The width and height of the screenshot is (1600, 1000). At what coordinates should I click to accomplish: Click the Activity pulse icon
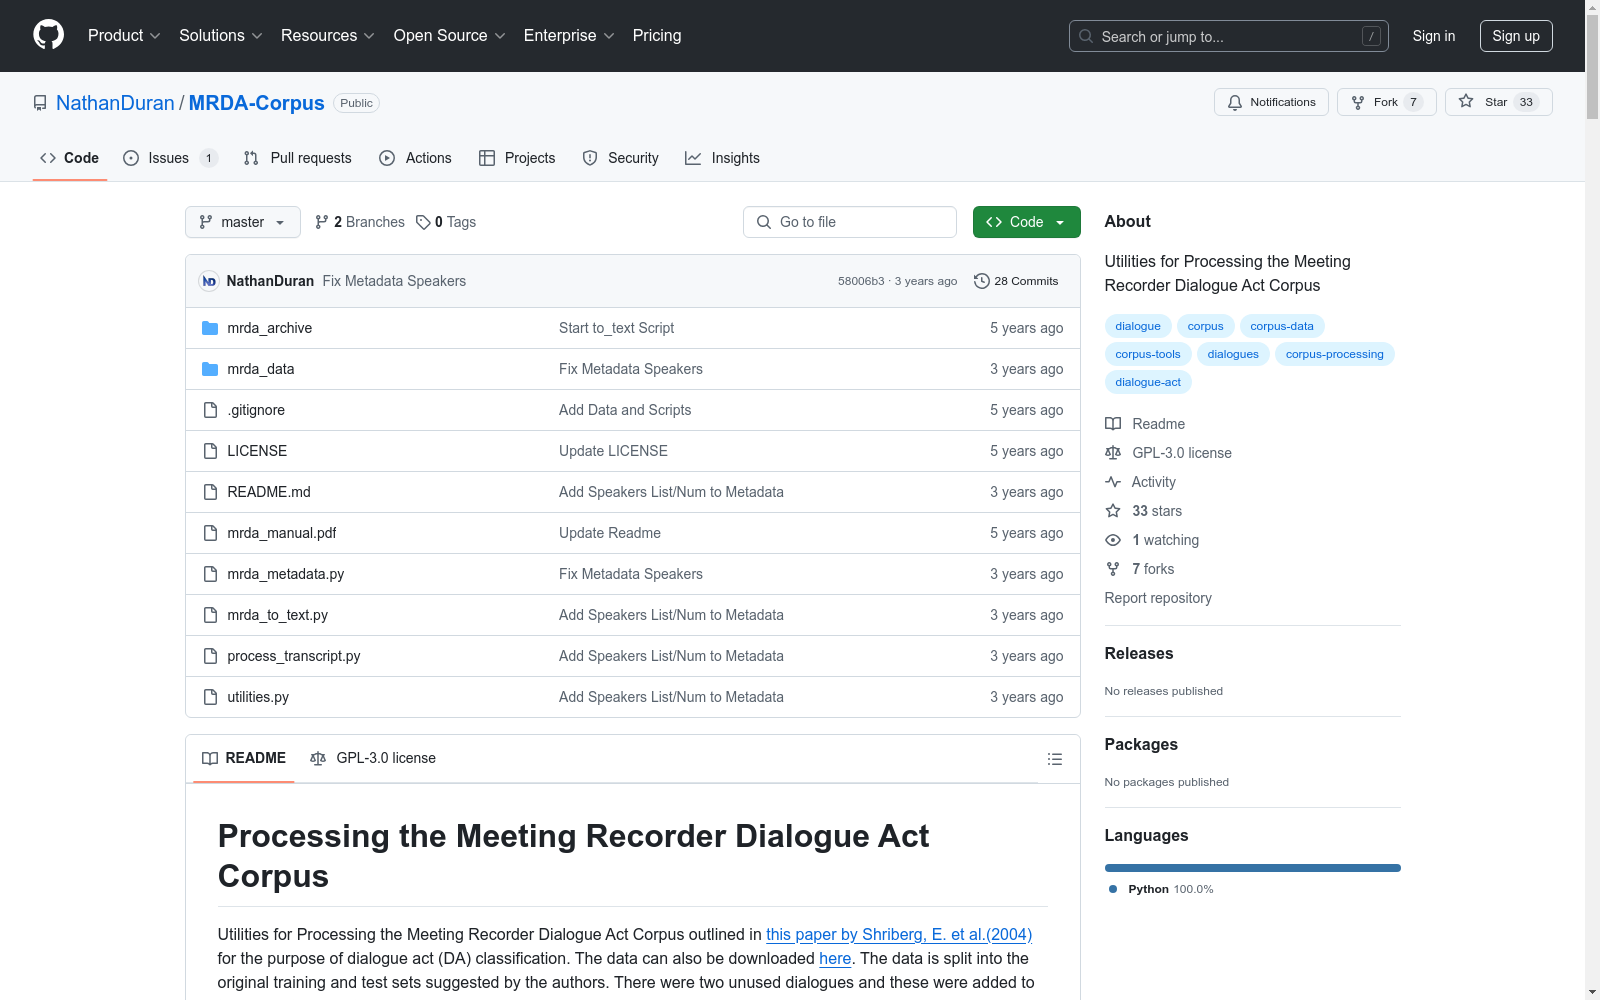point(1113,482)
